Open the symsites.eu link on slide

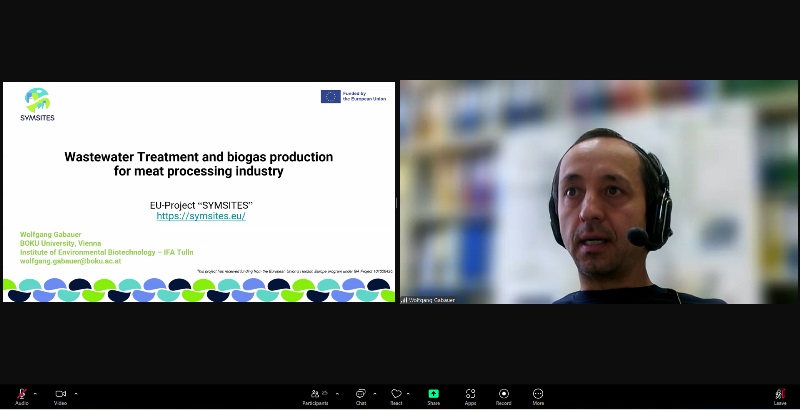[x=201, y=216]
